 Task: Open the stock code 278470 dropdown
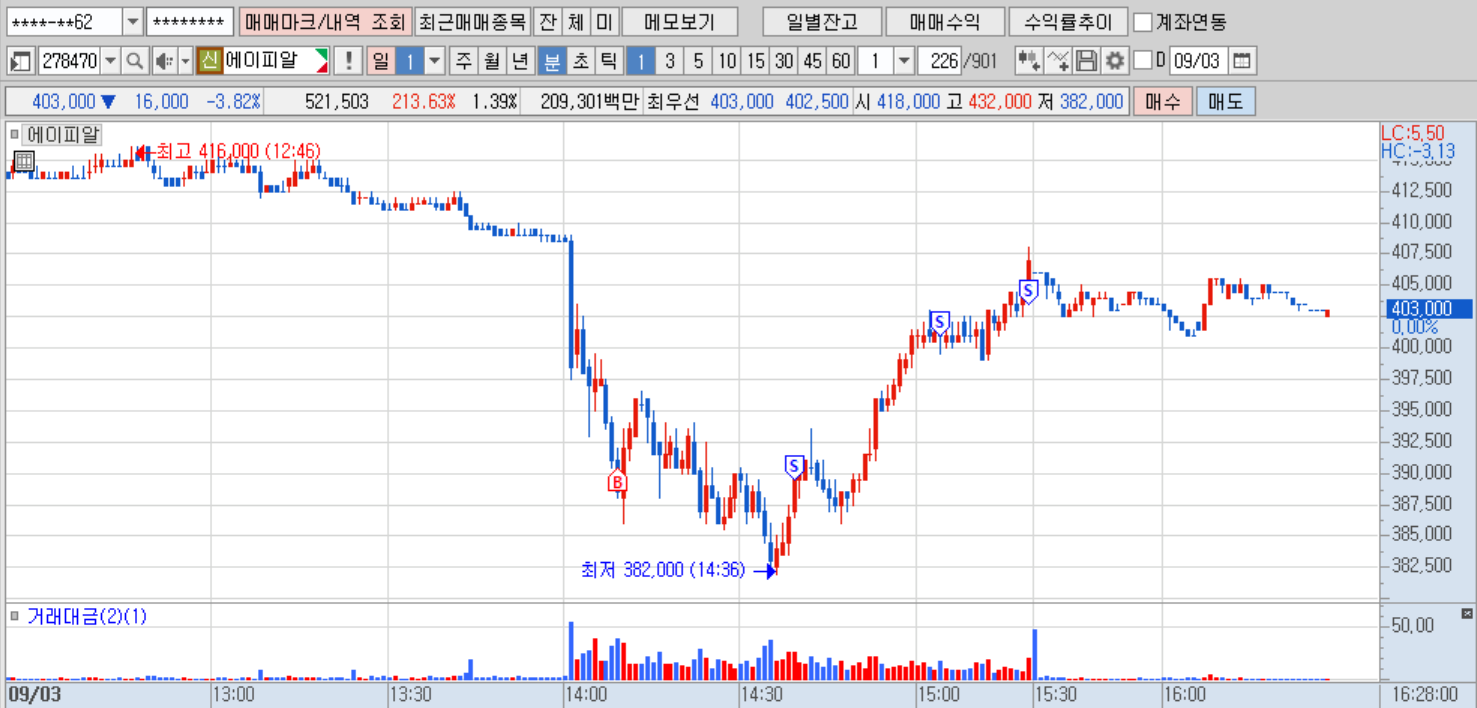(x=110, y=61)
